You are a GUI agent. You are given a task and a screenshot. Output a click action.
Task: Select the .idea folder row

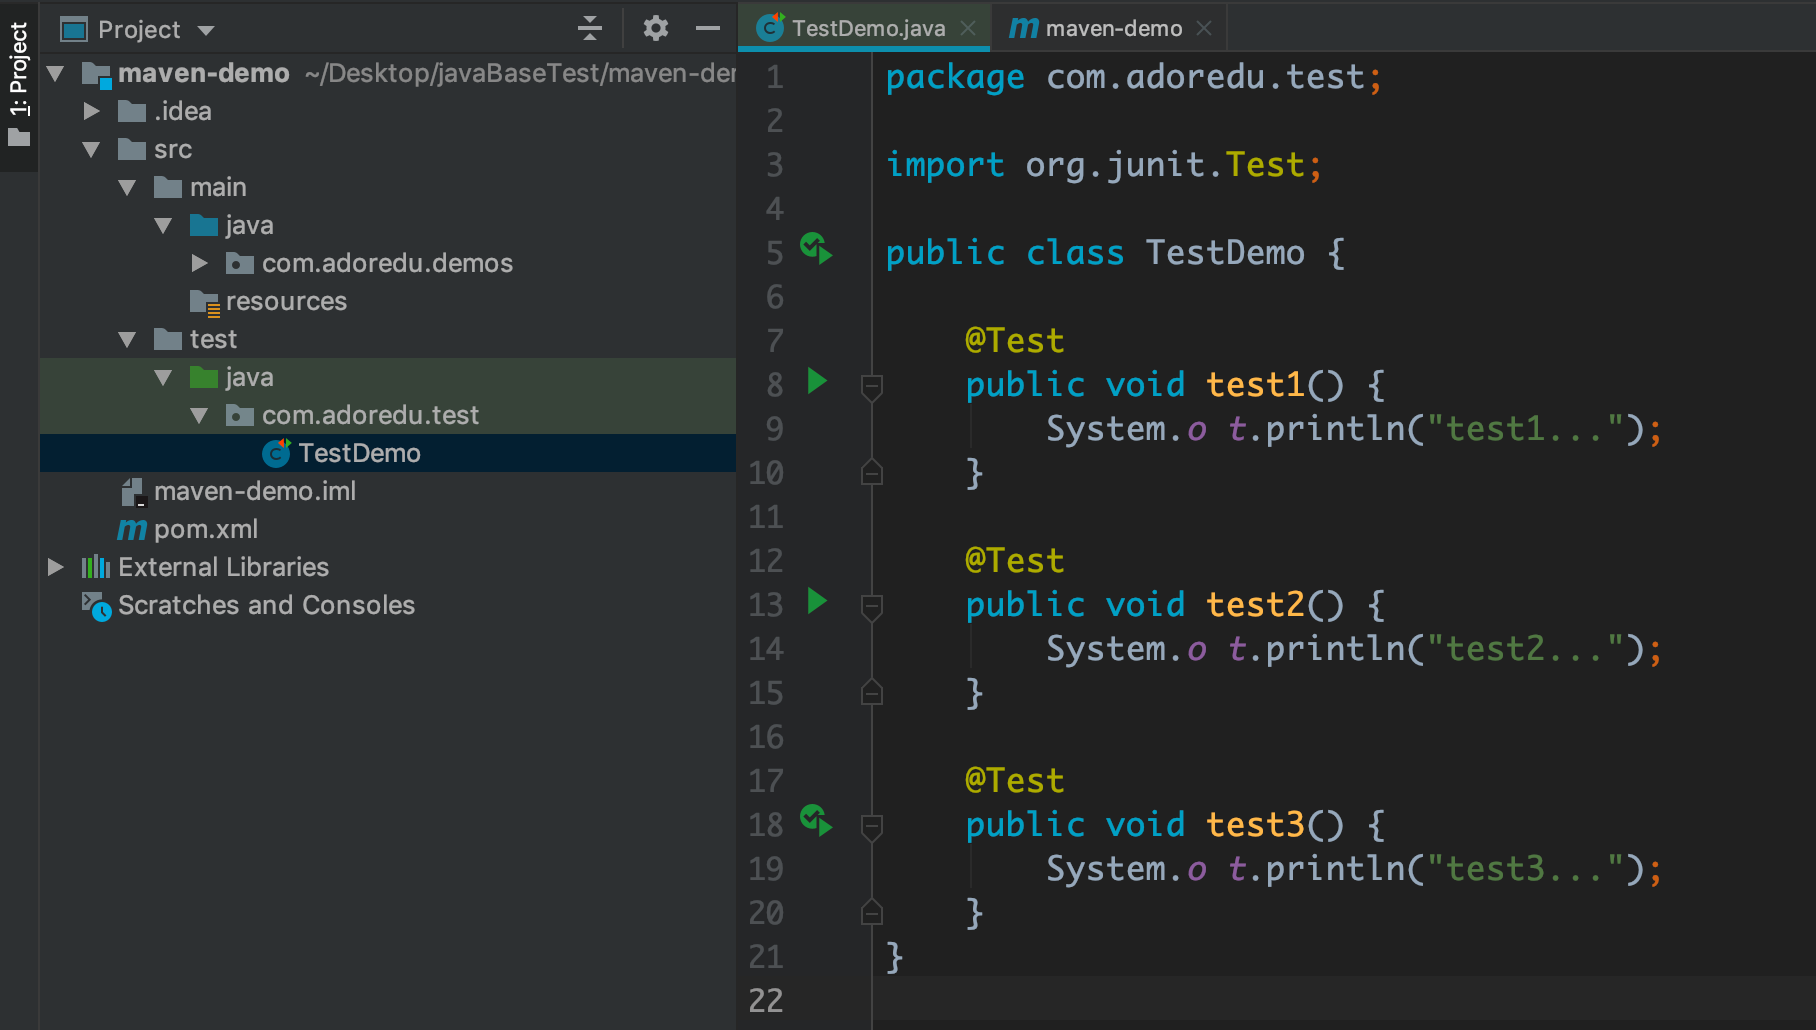click(x=388, y=111)
